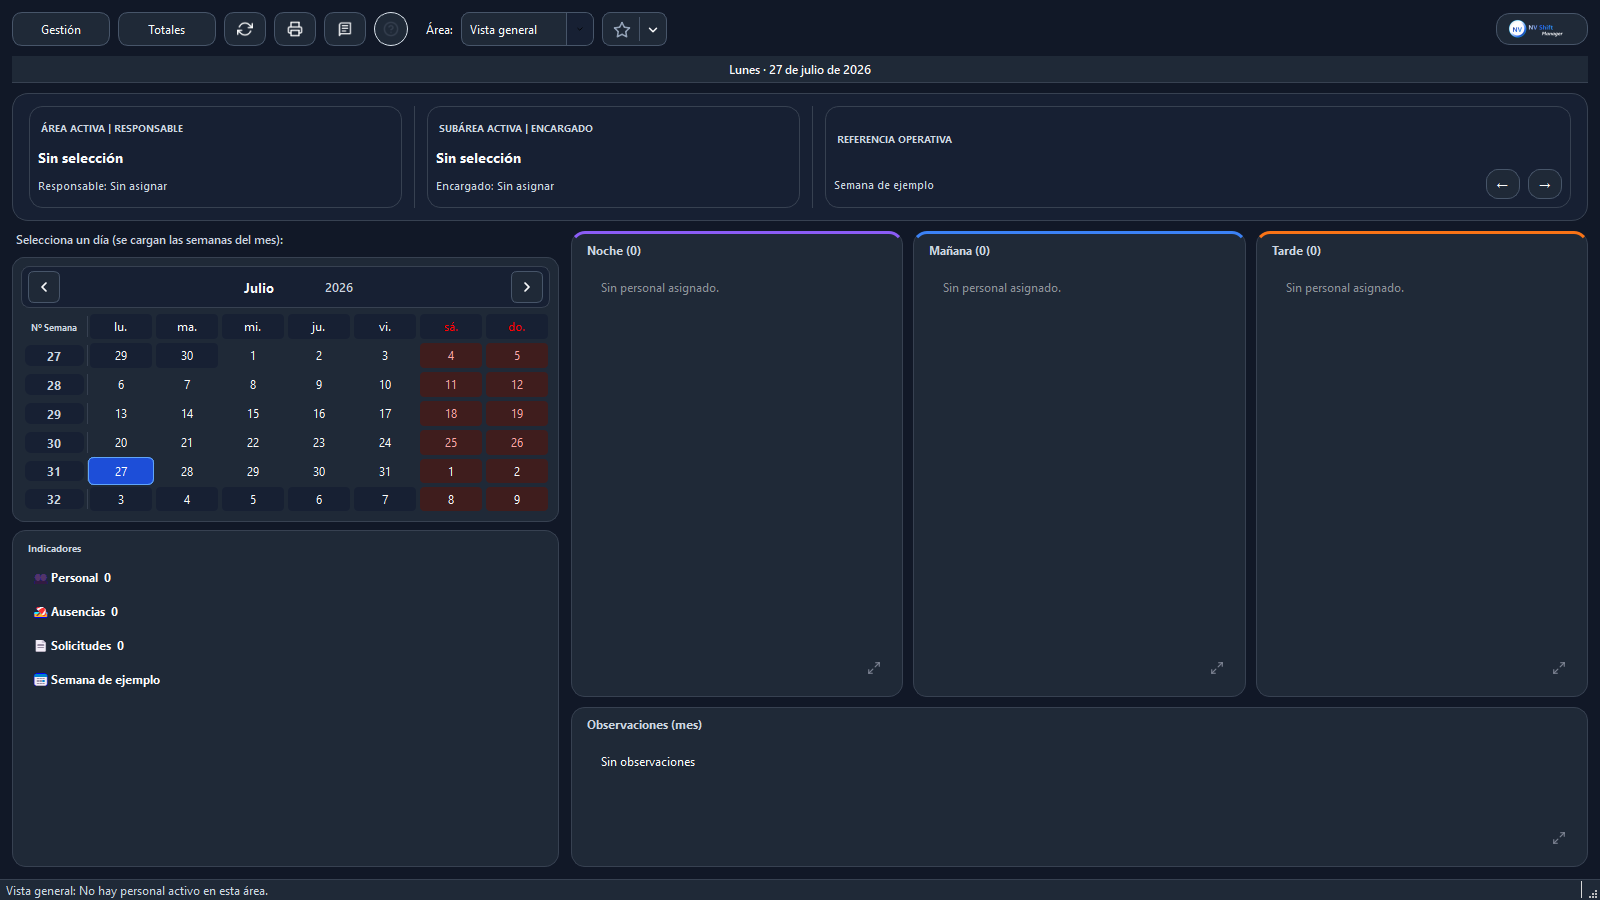Click the Solicitudes indicator icon
The height and width of the screenshot is (900, 1600).
[41, 646]
